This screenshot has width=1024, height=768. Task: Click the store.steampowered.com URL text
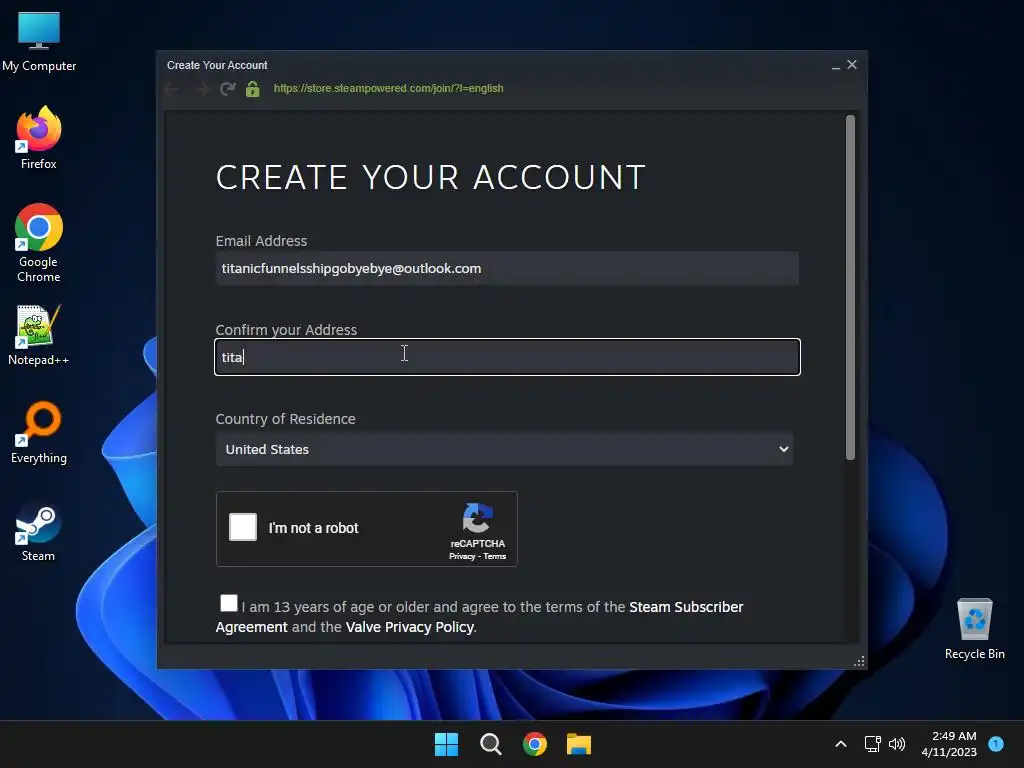tap(389, 88)
